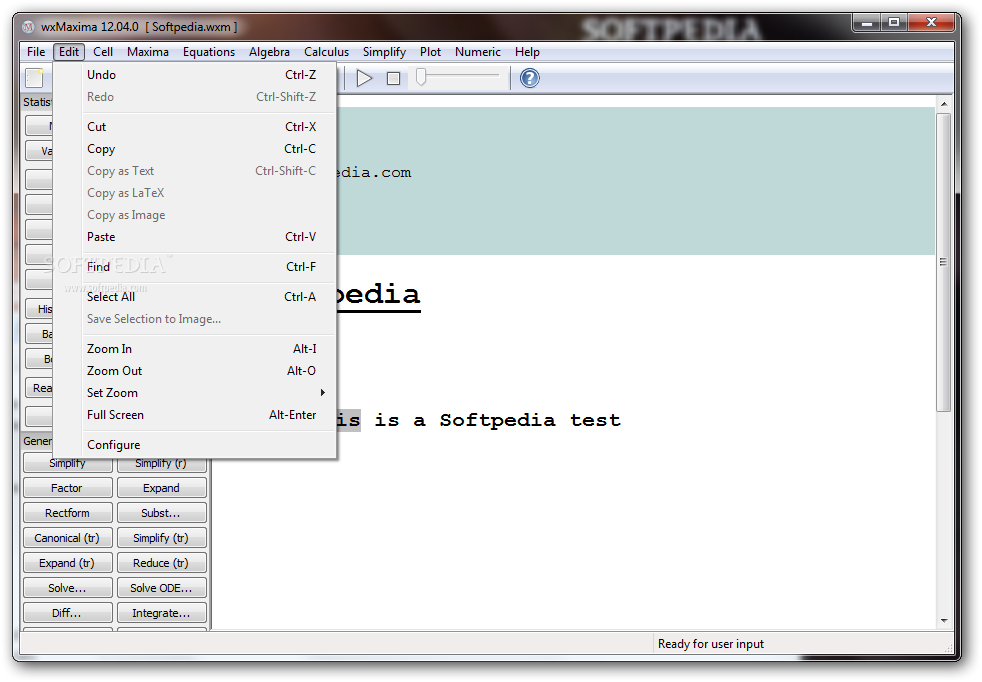Viewport: 982px width, 682px height.
Task: Click the Subst... button
Action: [162, 513]
